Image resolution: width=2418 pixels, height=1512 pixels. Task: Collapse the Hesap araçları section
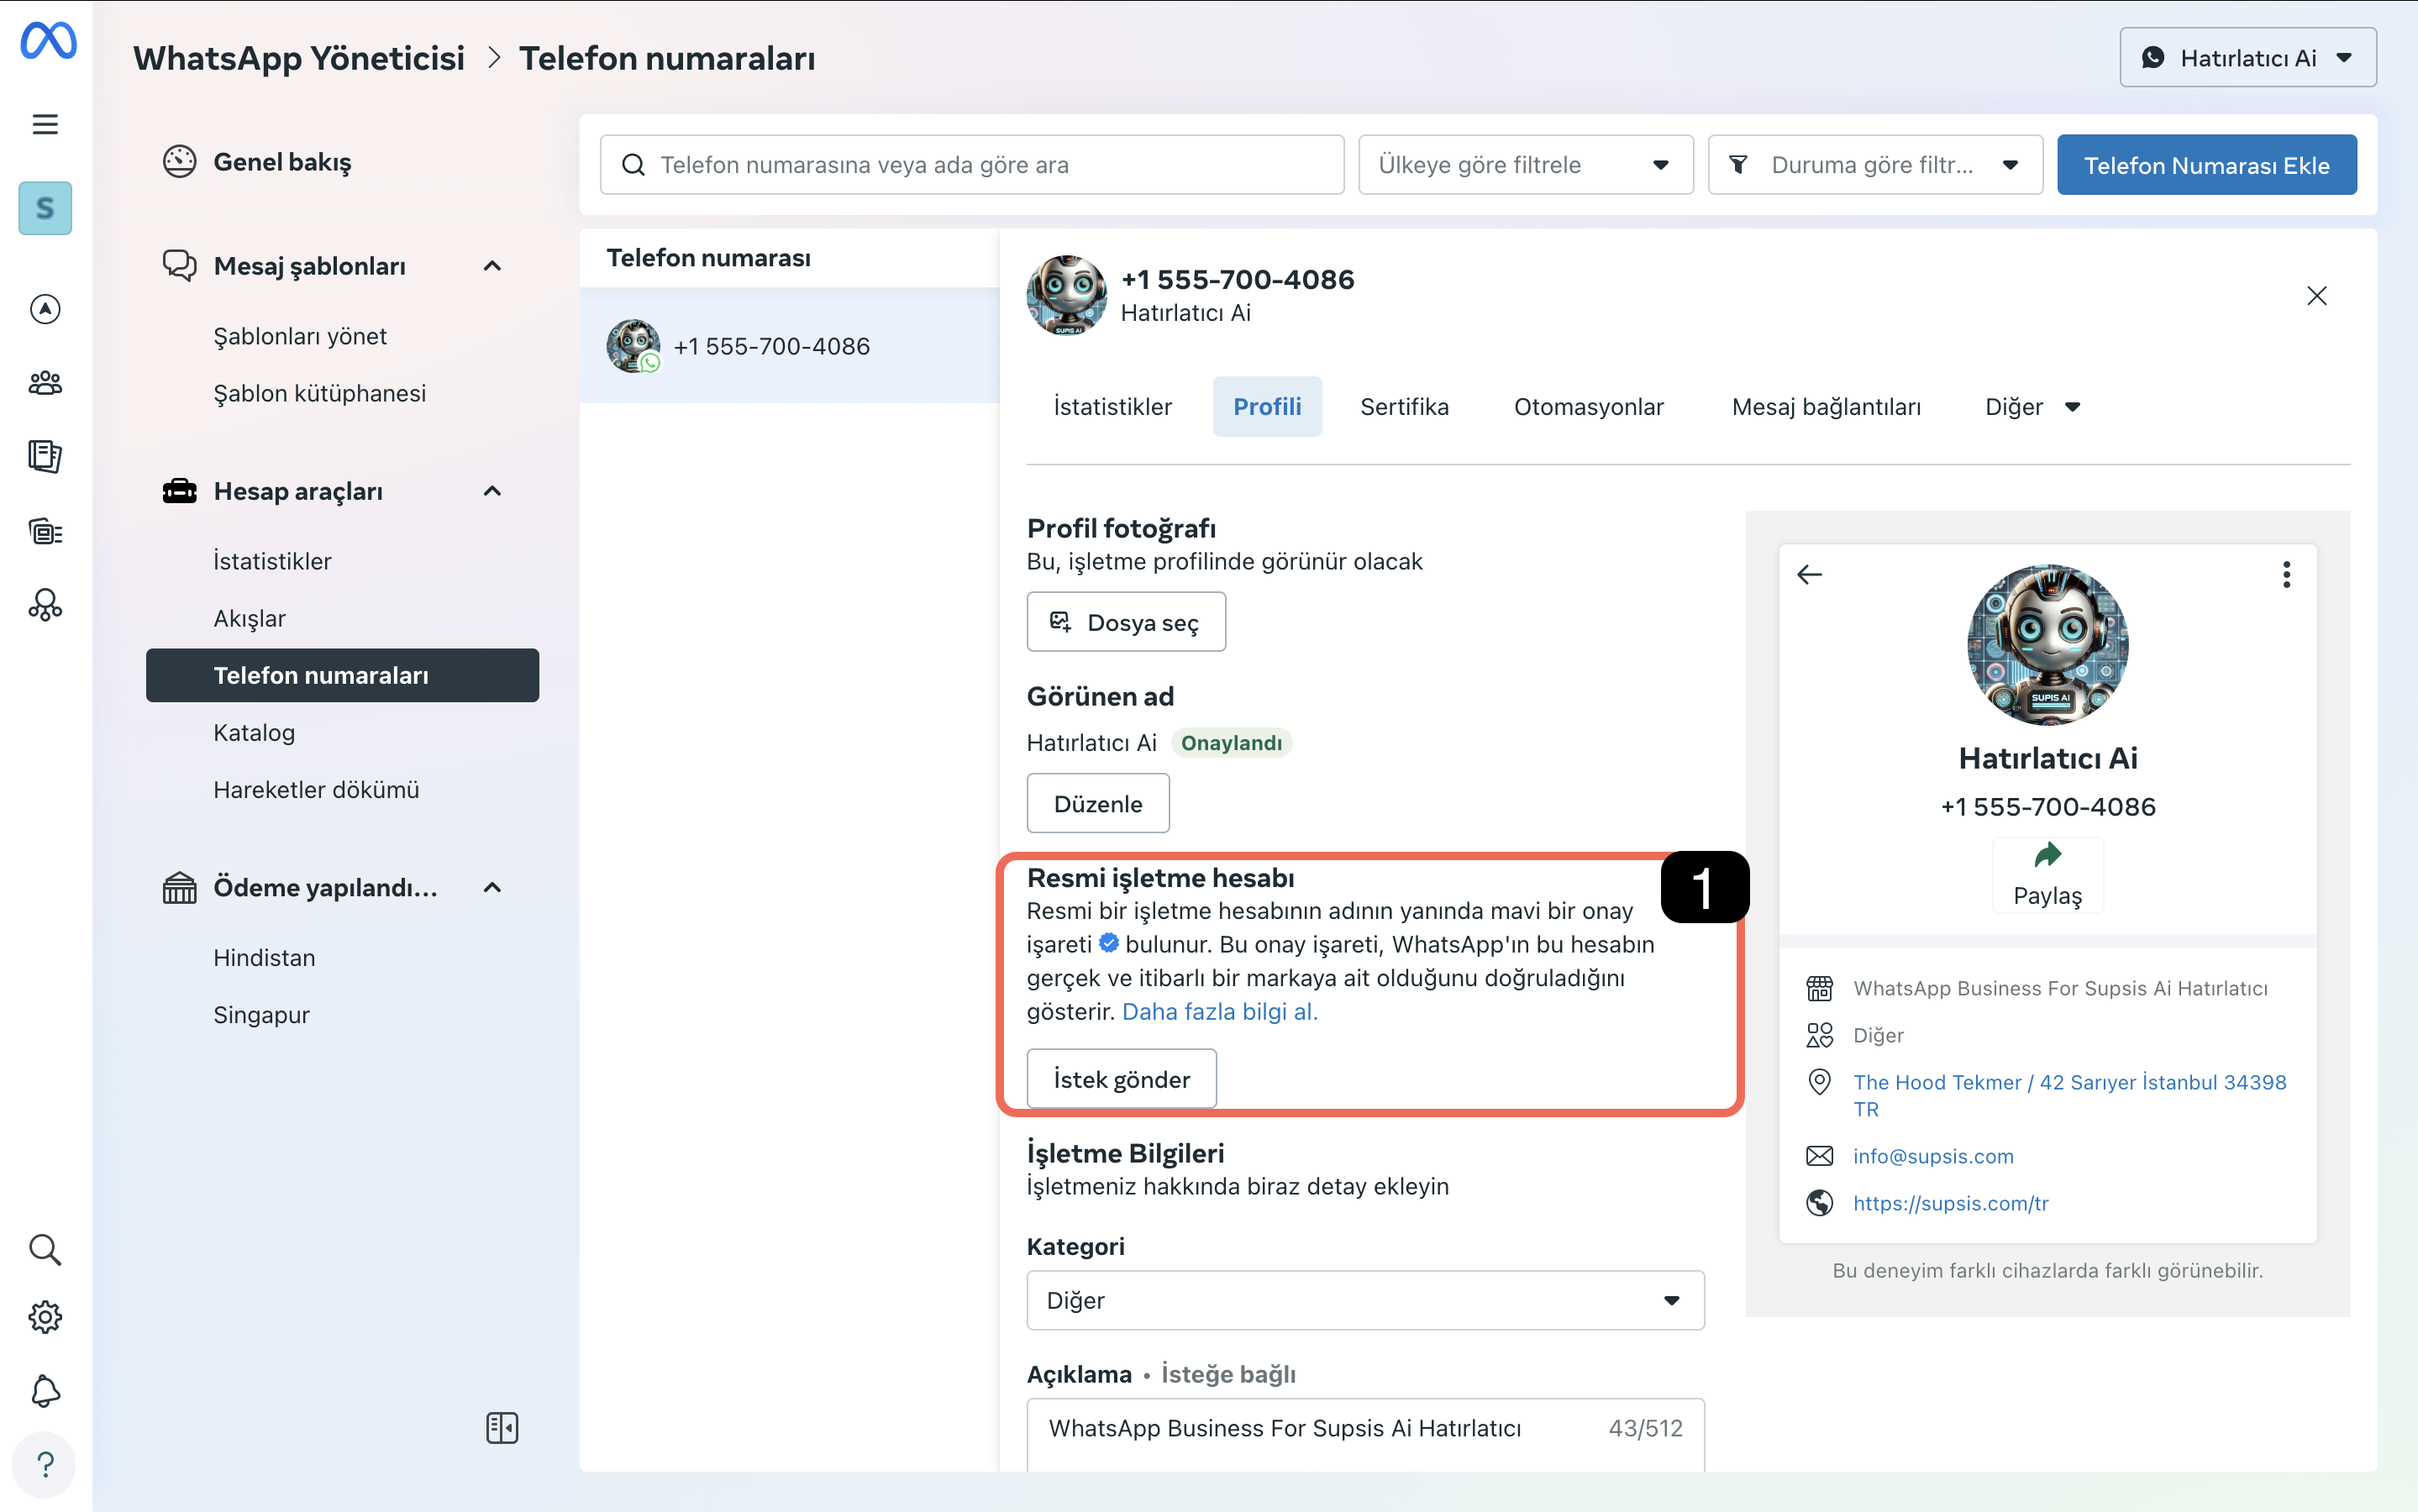[492, 491]
